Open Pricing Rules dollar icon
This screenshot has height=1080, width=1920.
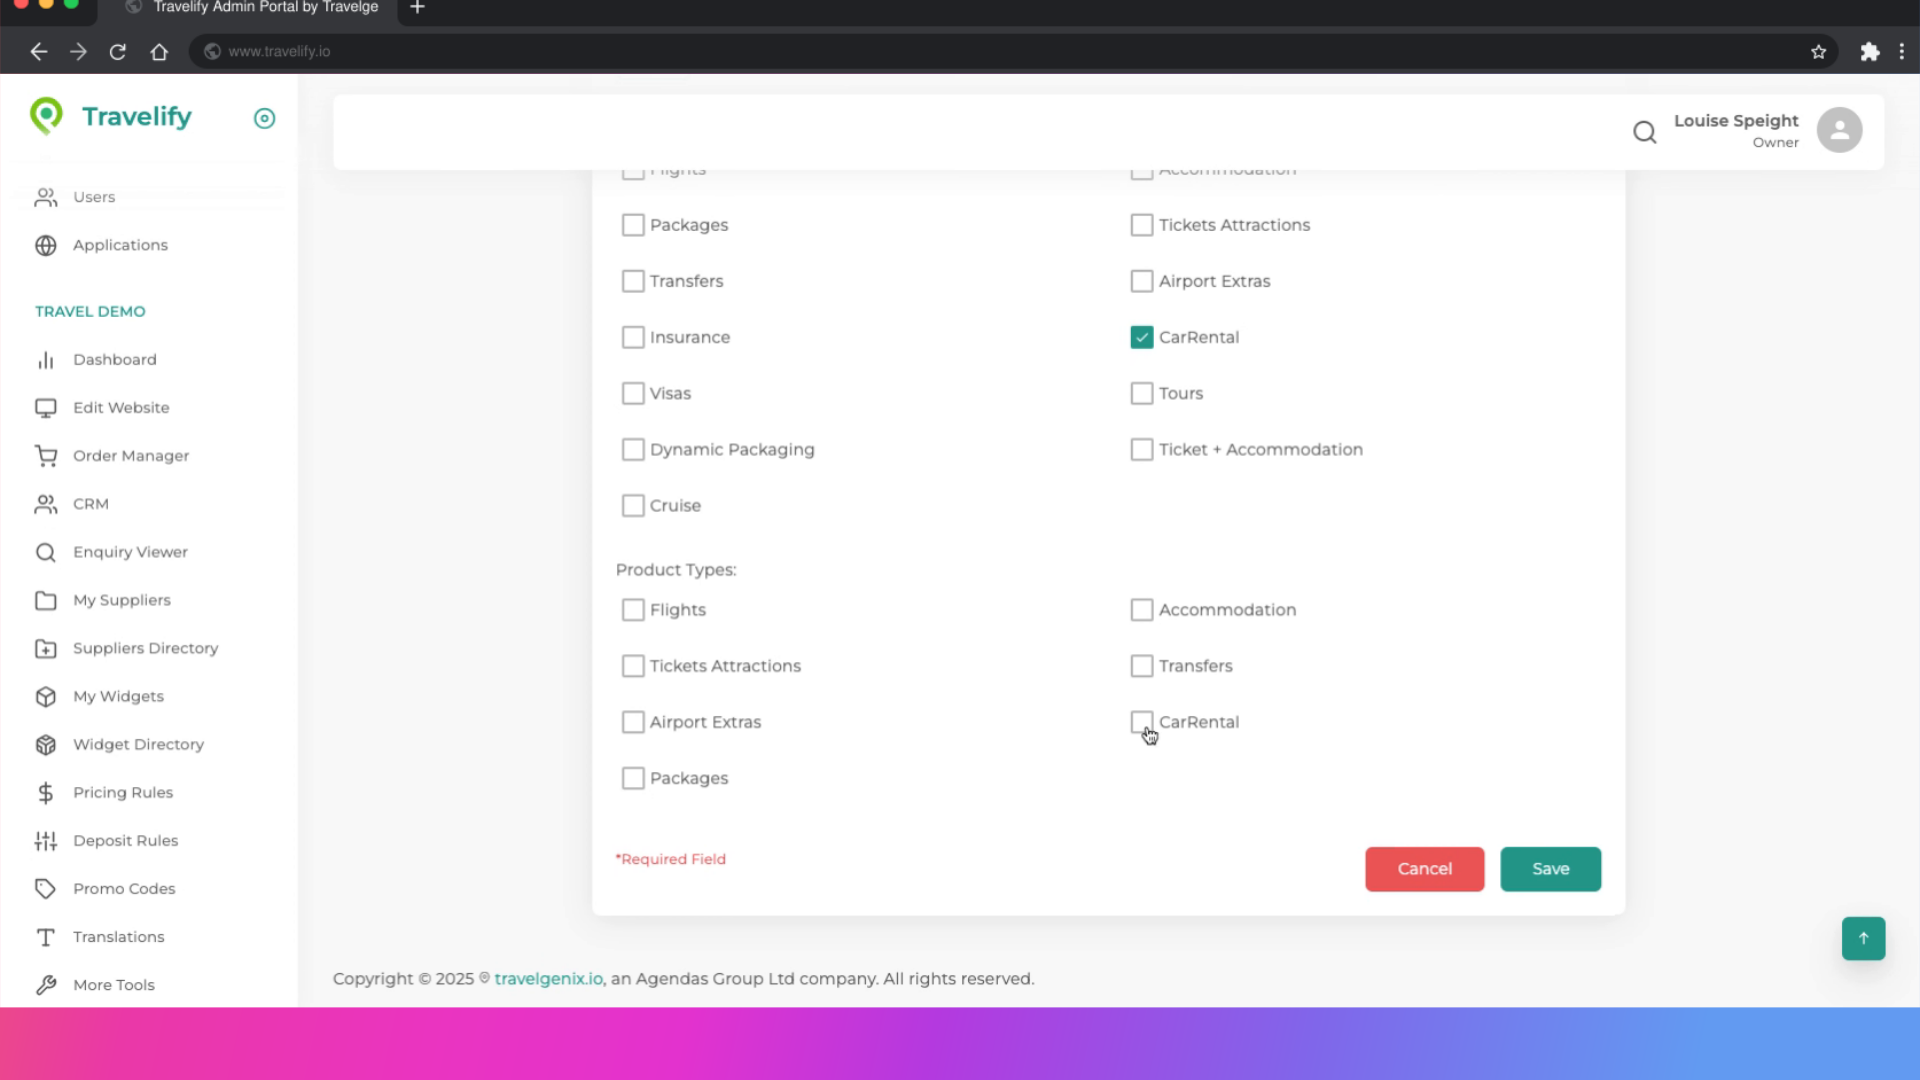click(x=46, y=793)
